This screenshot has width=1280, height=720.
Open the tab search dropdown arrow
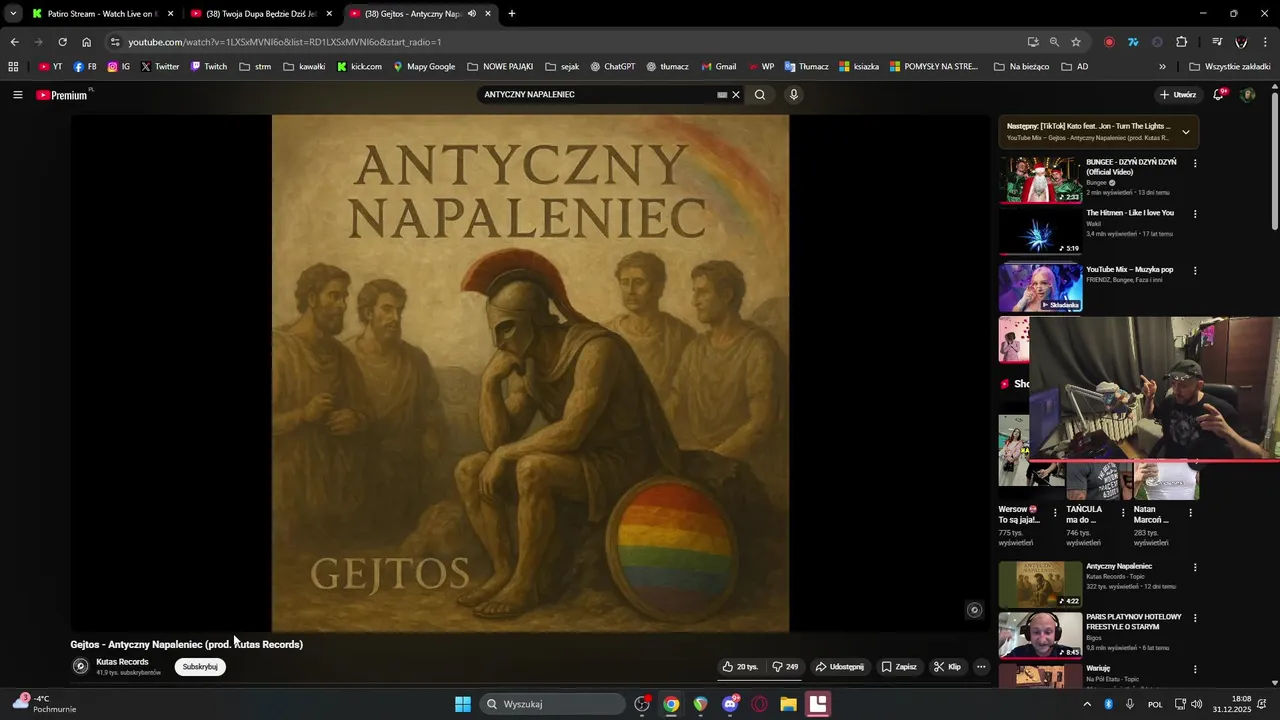[x=13, y=14]
